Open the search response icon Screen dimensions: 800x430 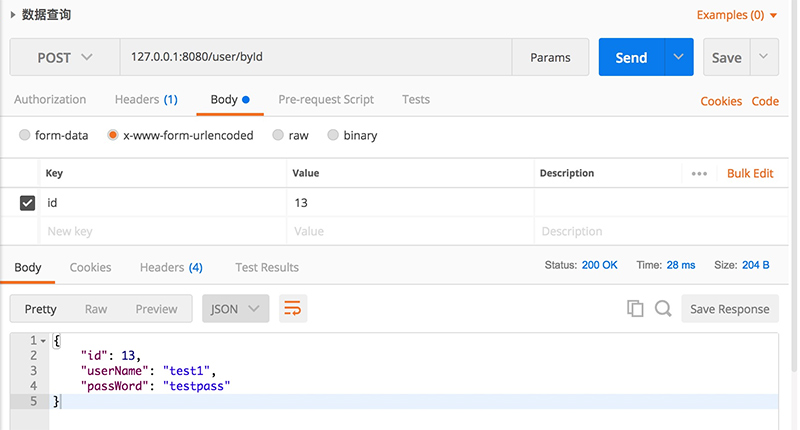[663, 309]
